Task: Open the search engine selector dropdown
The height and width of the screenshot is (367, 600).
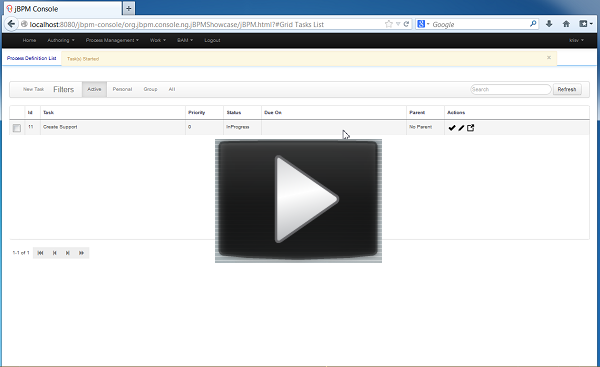Action: tap(423, 24)
